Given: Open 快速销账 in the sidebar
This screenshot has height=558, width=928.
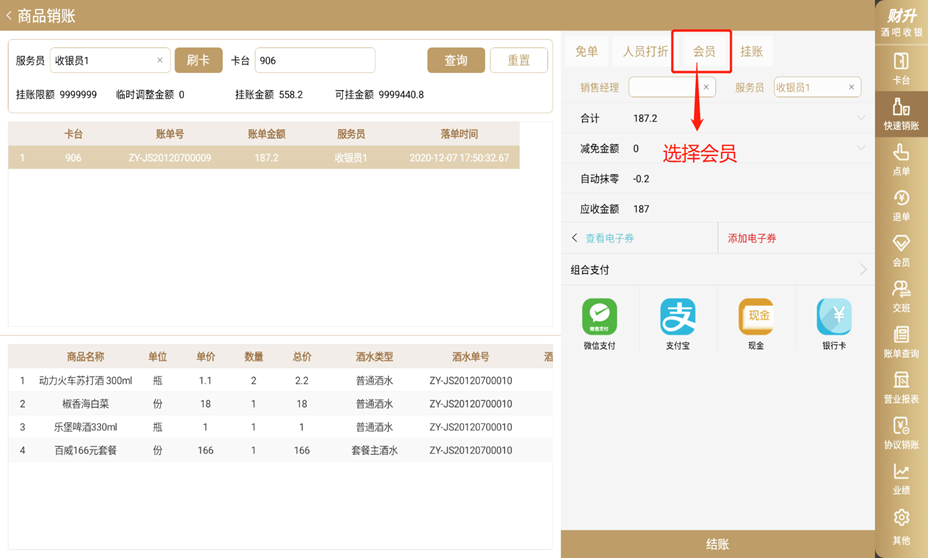Looking at the screenshot, I should (901, 114).
